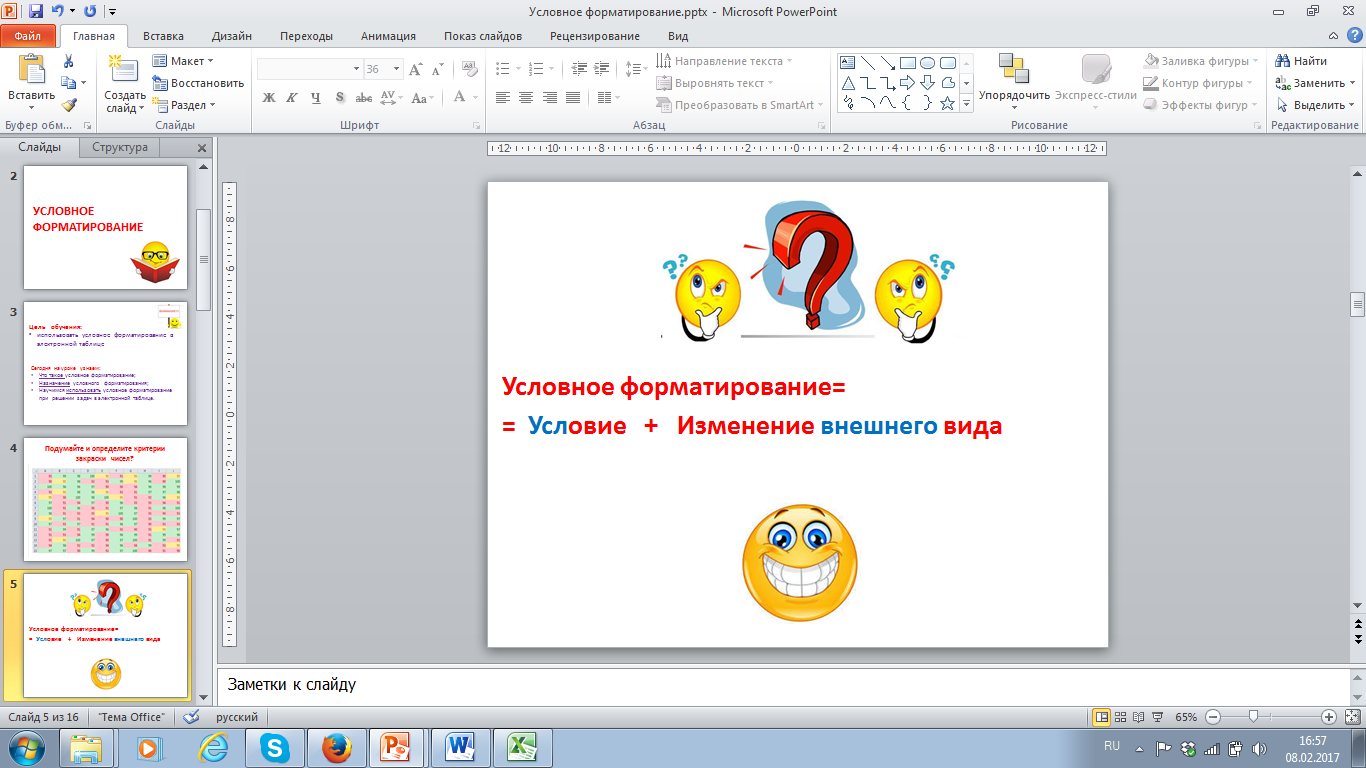Click the zoom slider handle
Viewport: 1366px width, 768px height.
(x=1252, y=717)
